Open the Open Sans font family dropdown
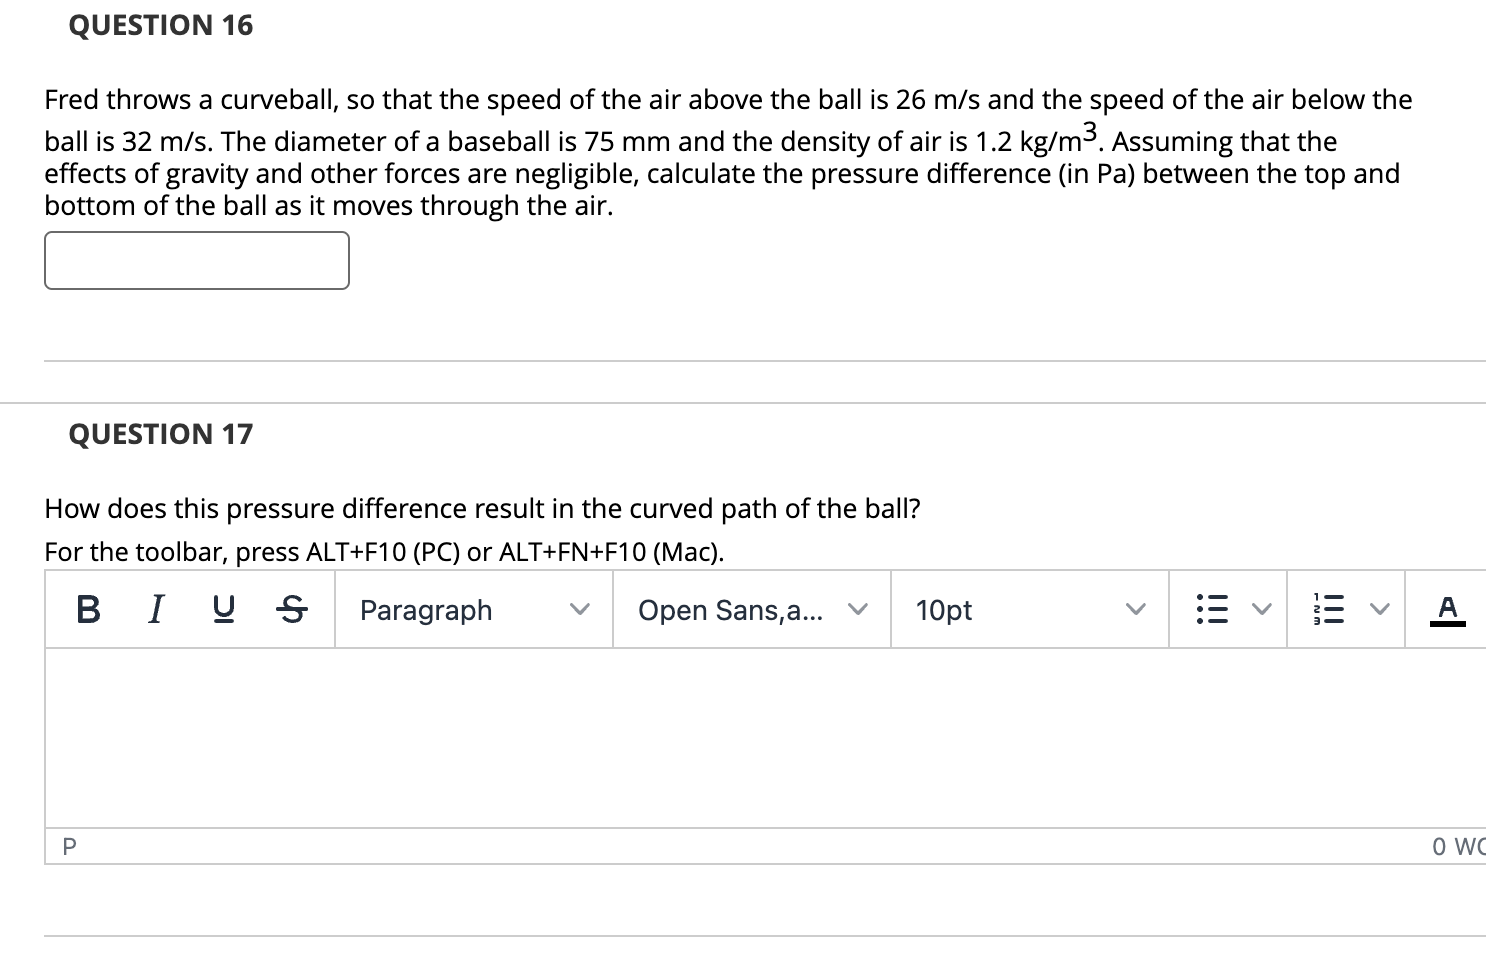The width and height of the screenshot is (1486, 956). click(750, 610)
